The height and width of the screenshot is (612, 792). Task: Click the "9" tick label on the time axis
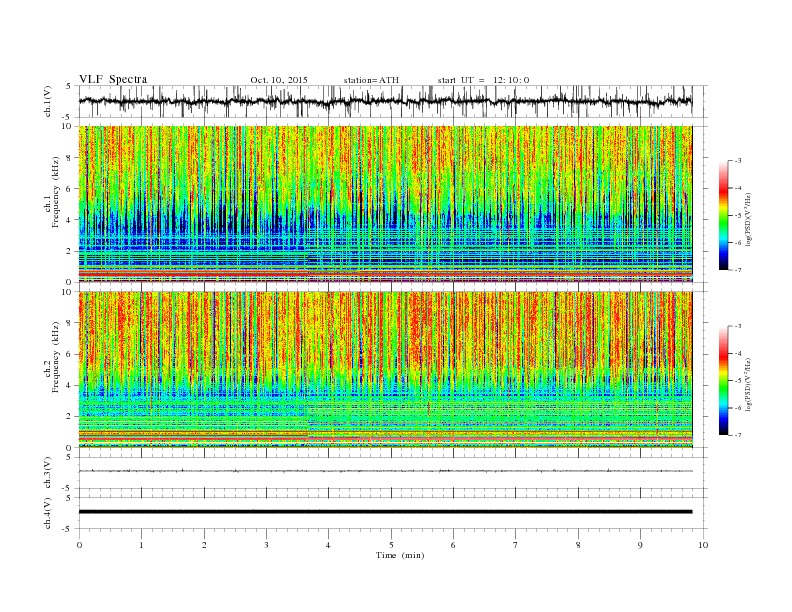click(640, 545)
